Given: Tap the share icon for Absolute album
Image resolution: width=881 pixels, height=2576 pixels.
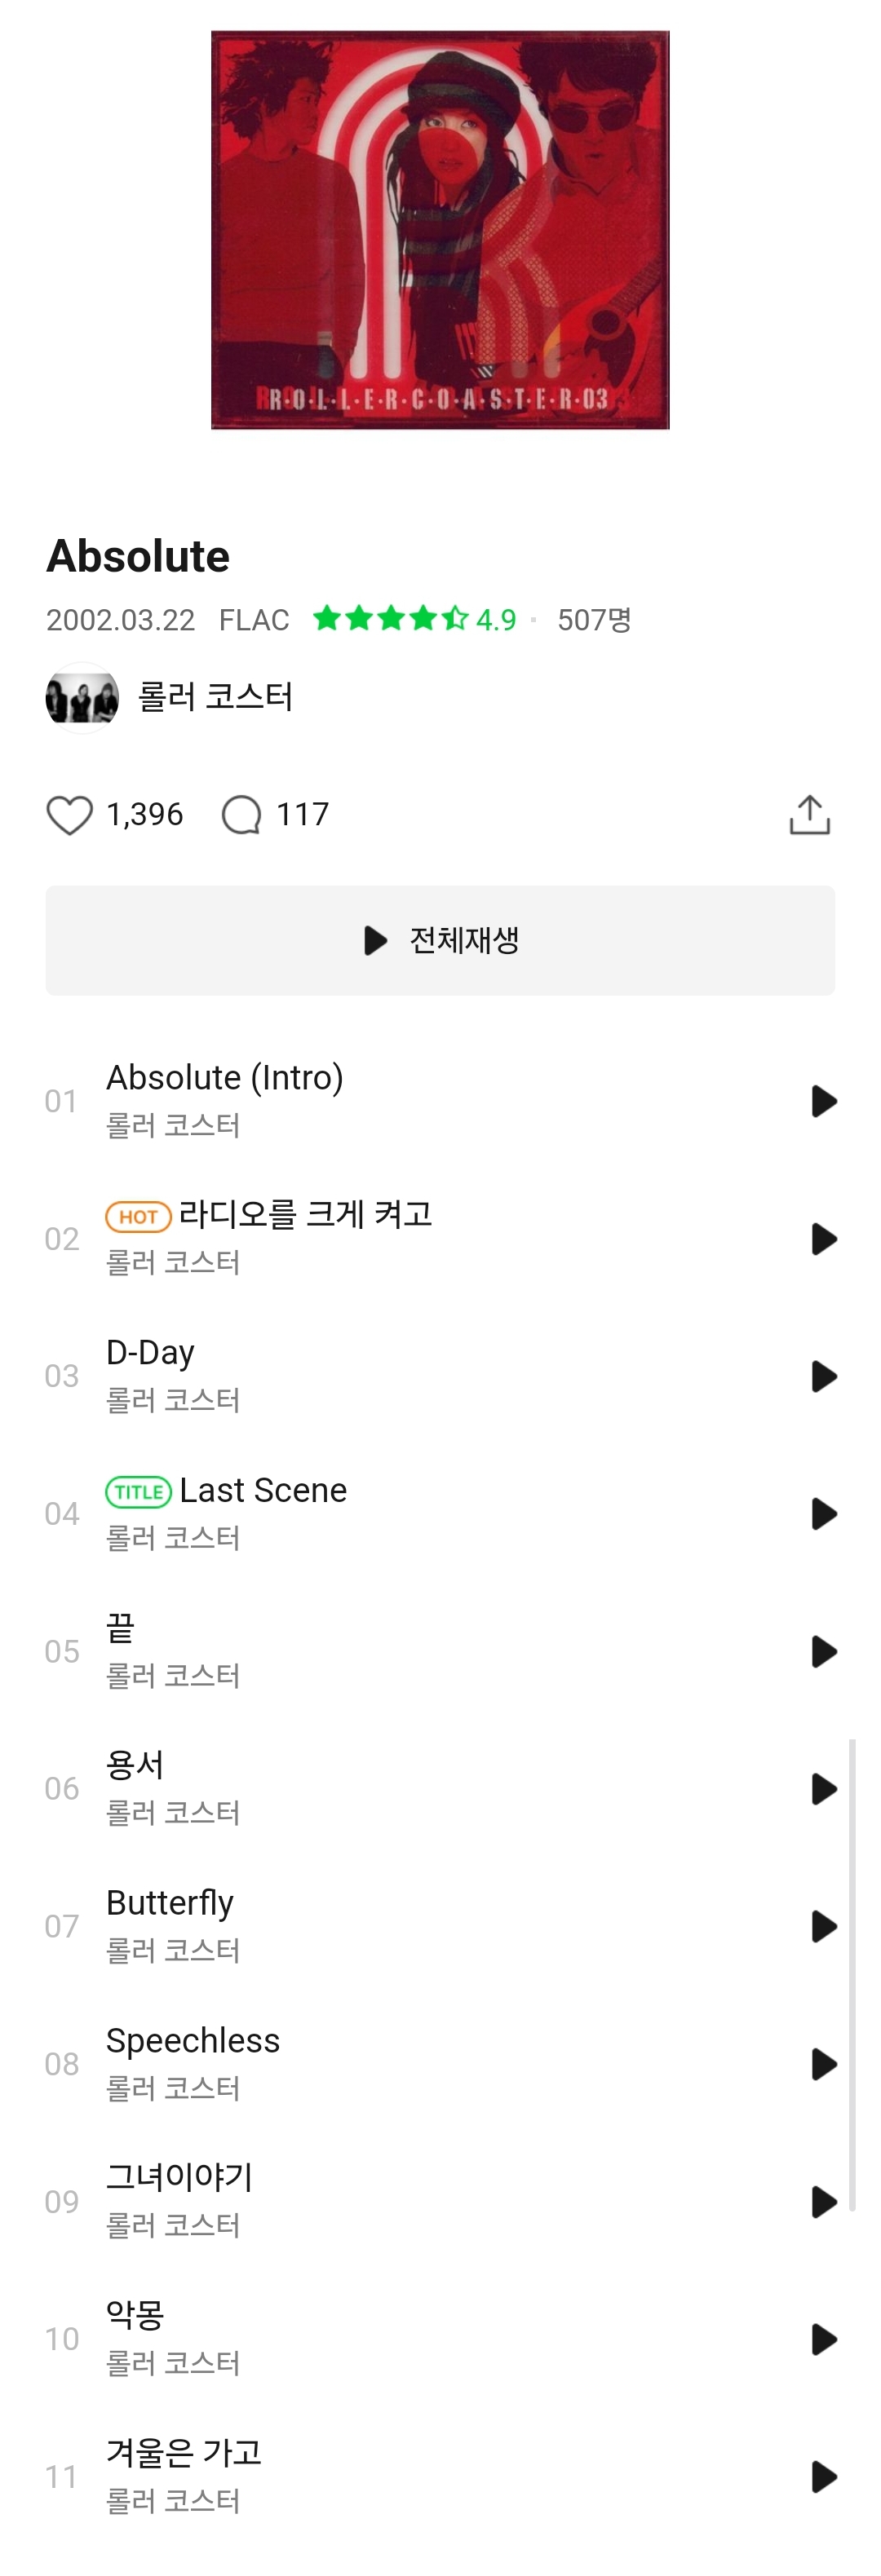Looking at the screenshot, I should [x=809, y=815].
